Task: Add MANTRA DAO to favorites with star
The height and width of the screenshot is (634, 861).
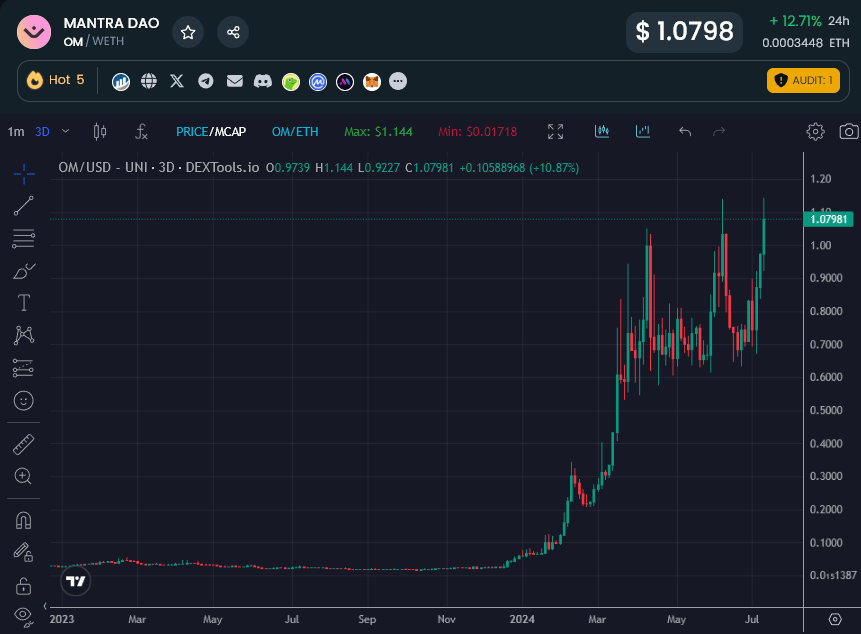Action: click(x=188, y=32)
